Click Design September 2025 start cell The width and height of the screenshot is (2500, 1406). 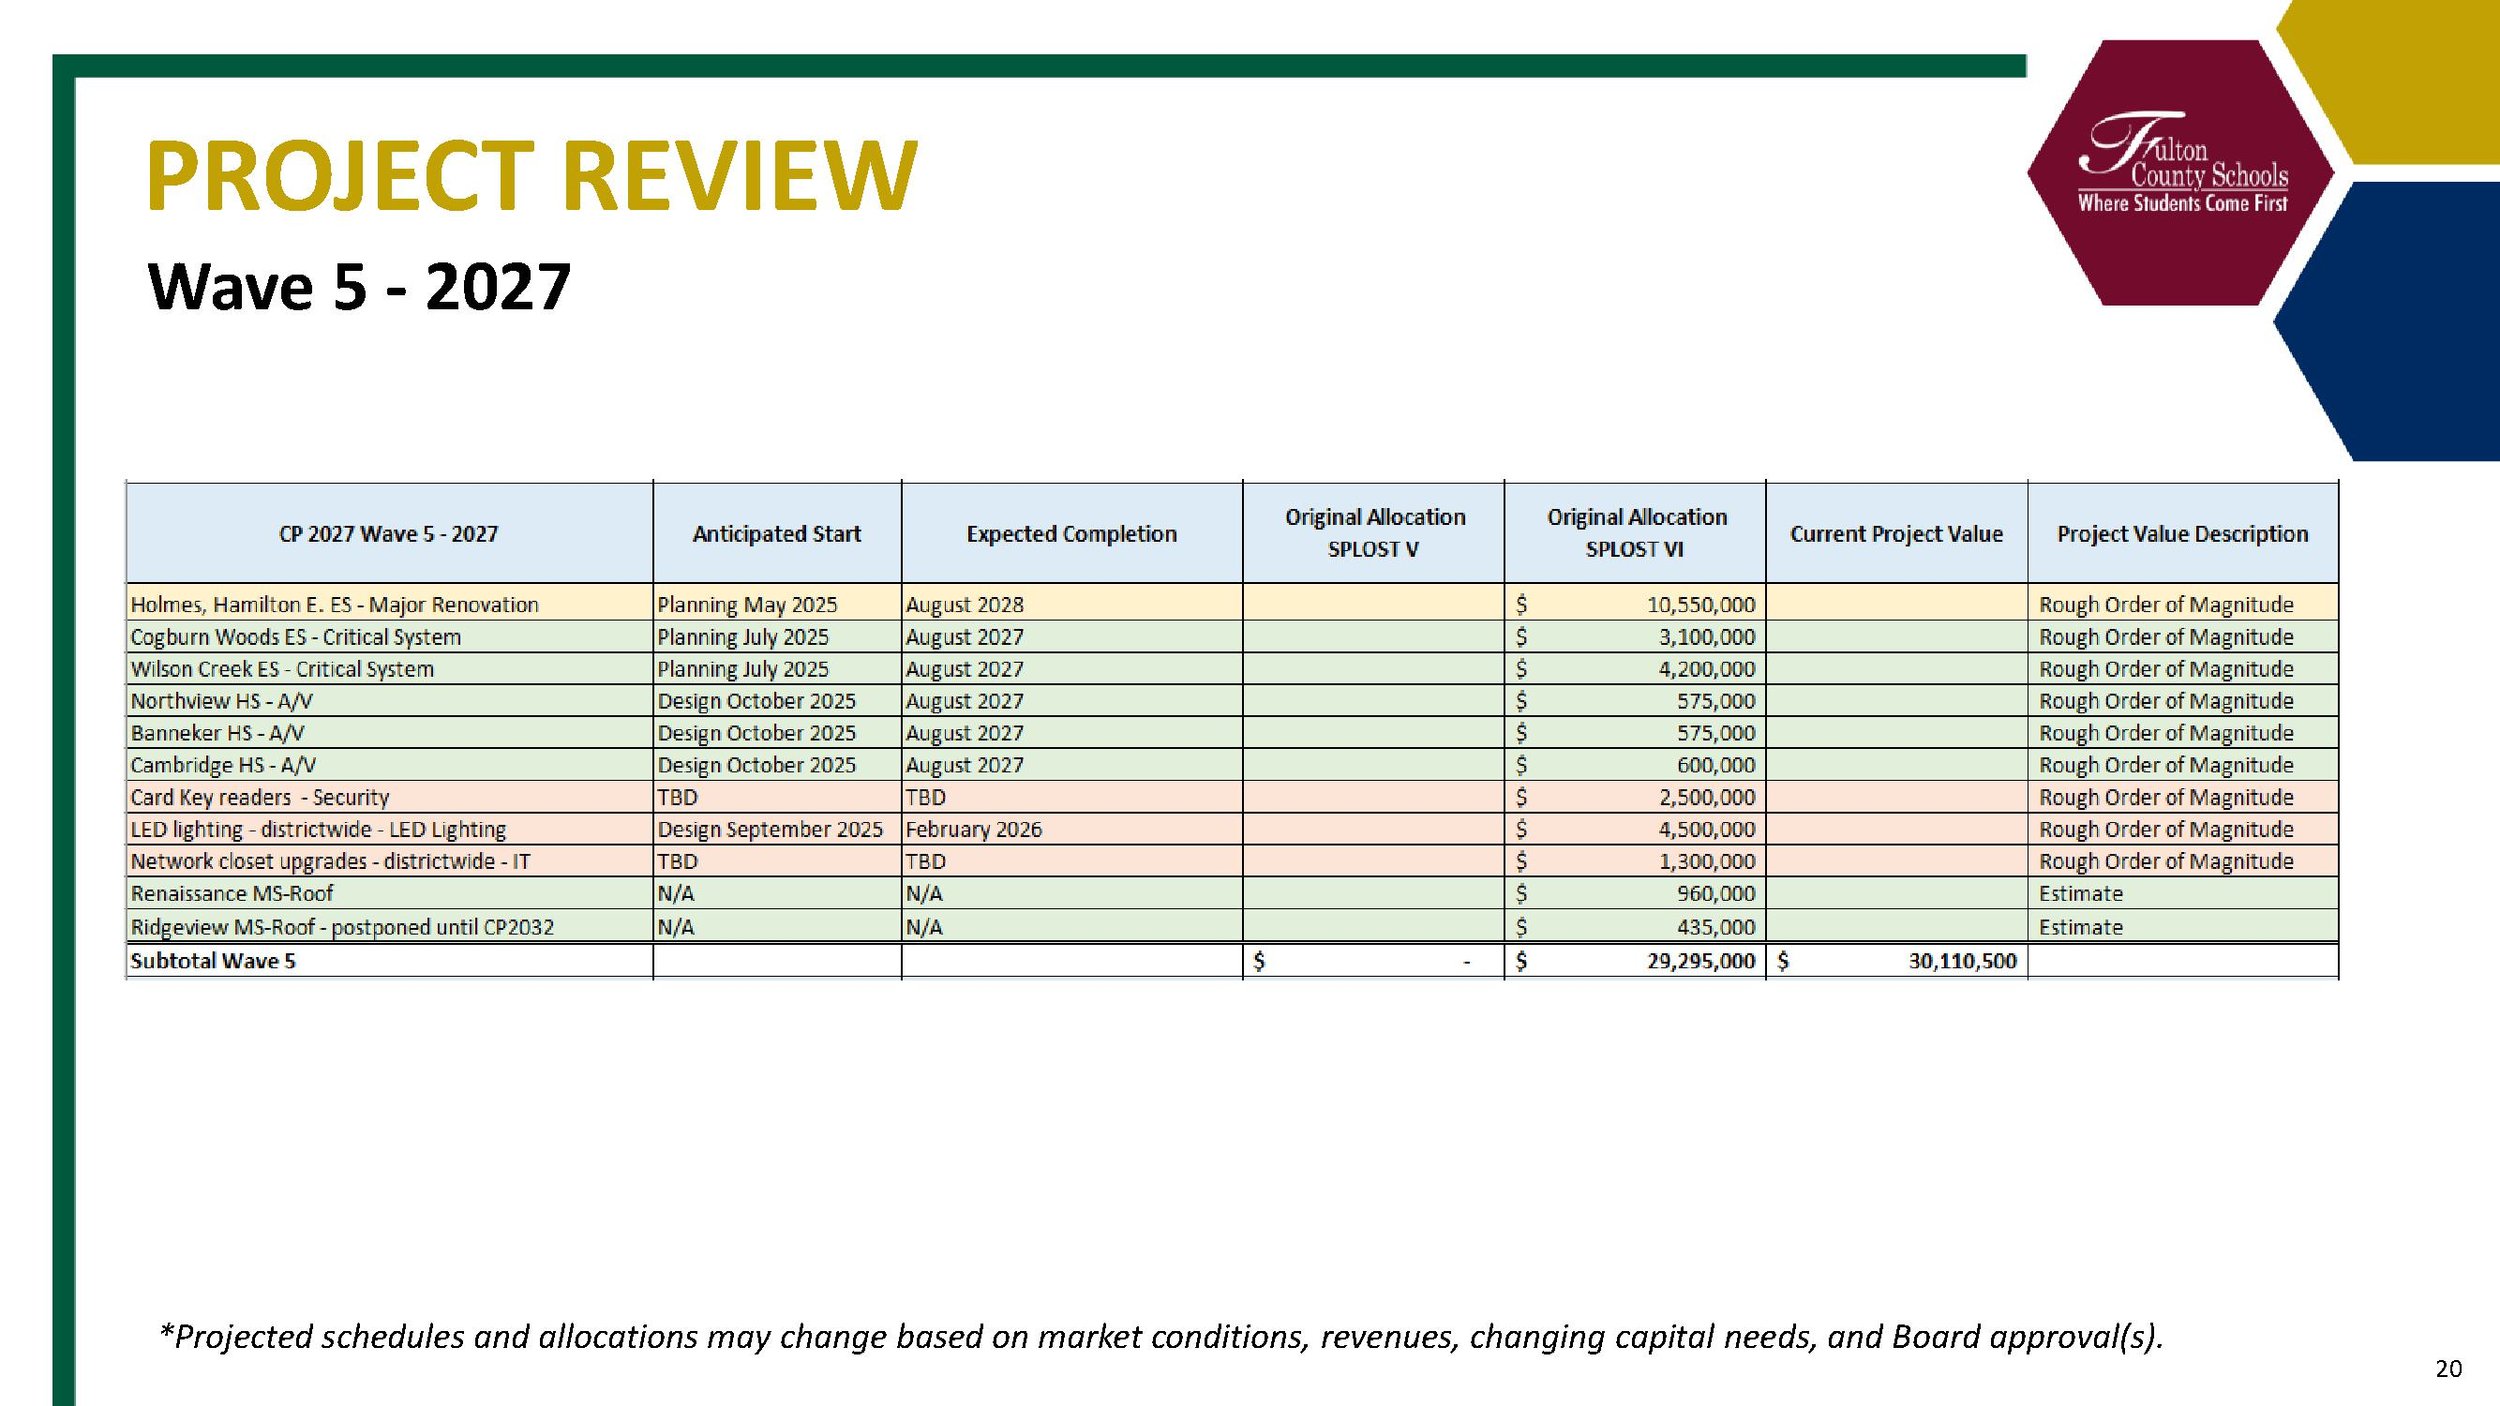tap(777, 829)
